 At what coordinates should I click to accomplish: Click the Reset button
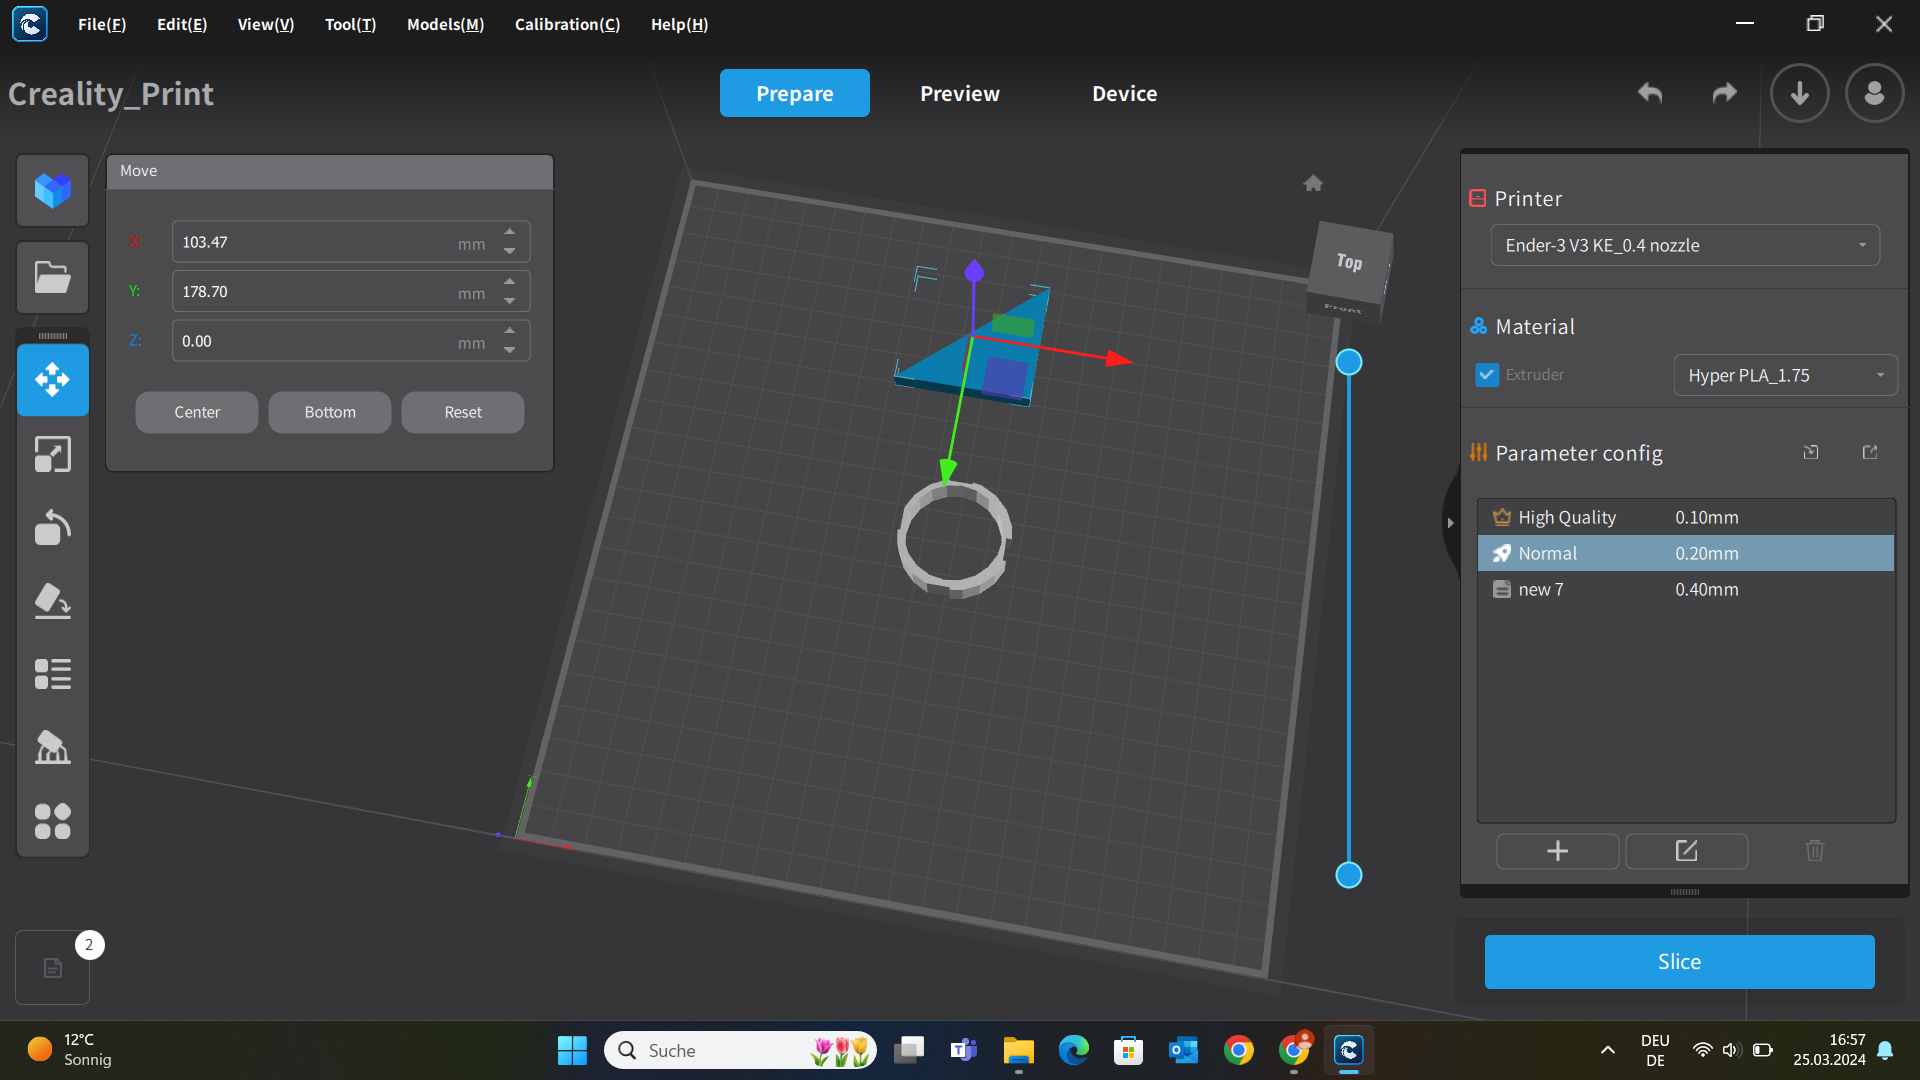(463, 412)
